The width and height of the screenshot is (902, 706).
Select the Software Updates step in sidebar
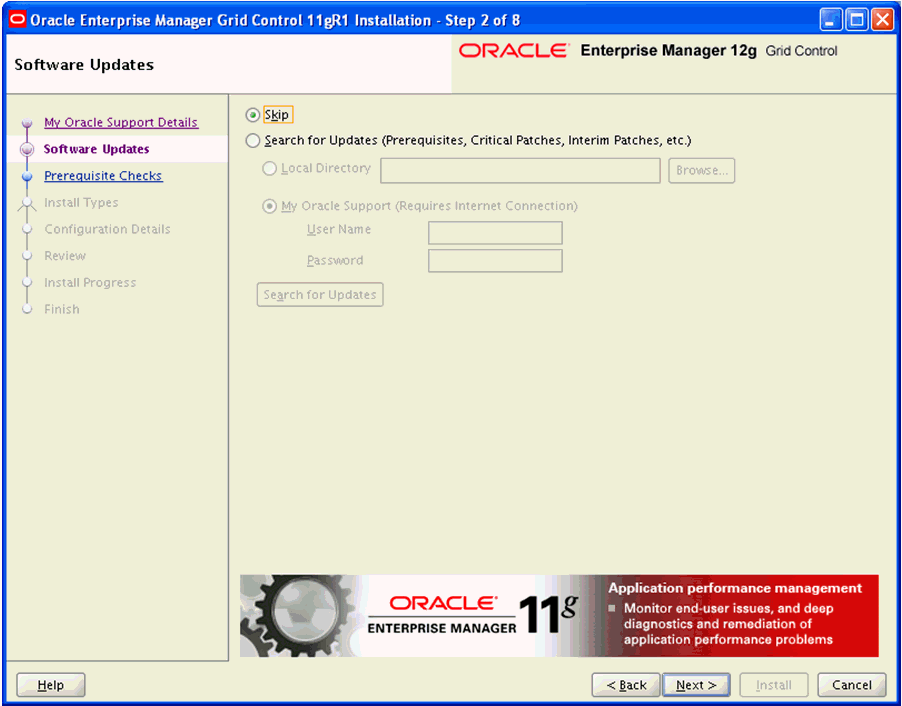97,149
